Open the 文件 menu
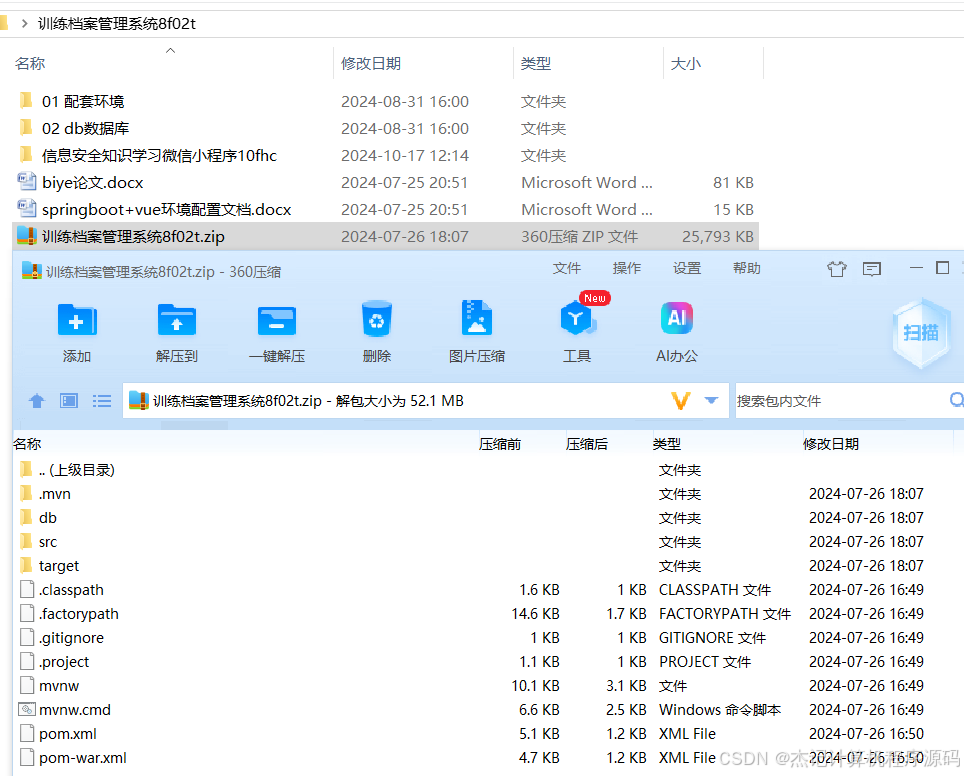This screenshot has width=964, height=776. pos(567,268)
